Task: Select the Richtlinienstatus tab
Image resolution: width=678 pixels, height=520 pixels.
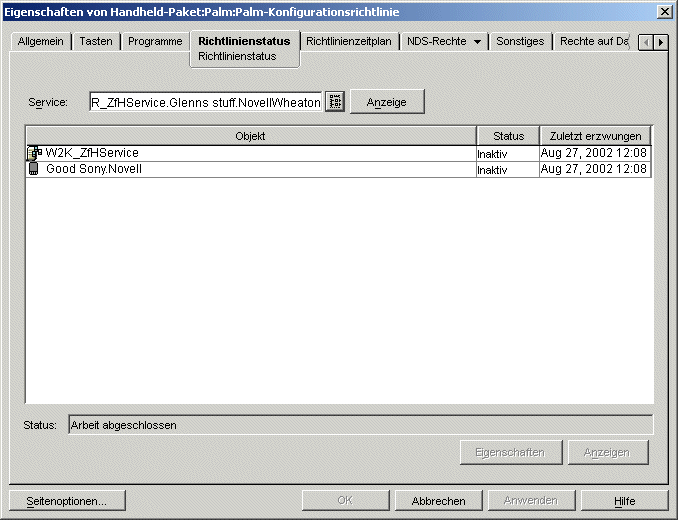Action: pyautogui.click(x=244, y=41)
